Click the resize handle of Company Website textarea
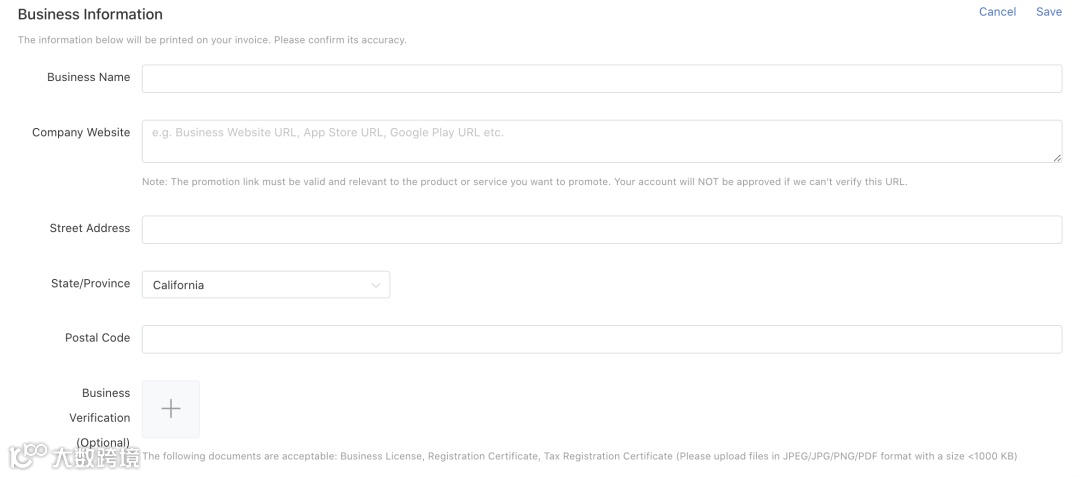The image size is (1080, 477). tap(1057, 158)
